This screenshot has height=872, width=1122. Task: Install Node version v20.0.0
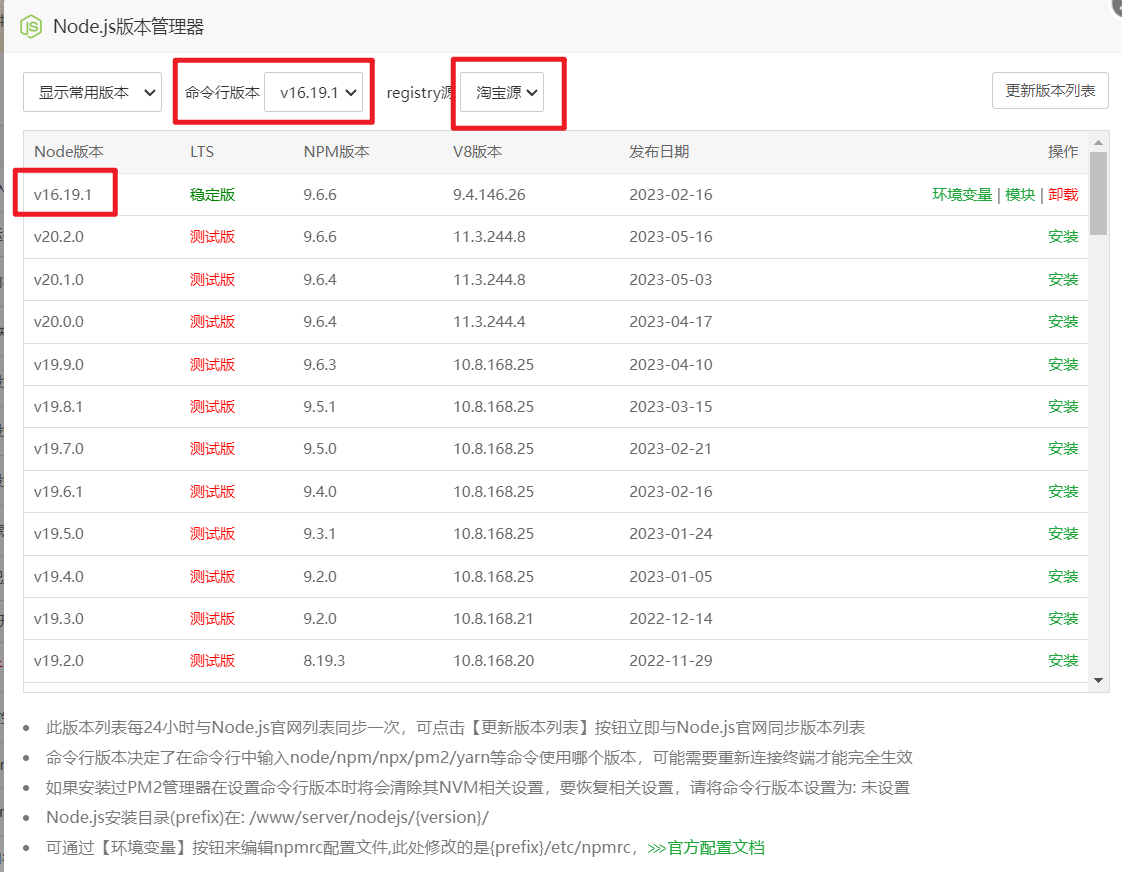pyautogui.click(x=1063, y=322)
